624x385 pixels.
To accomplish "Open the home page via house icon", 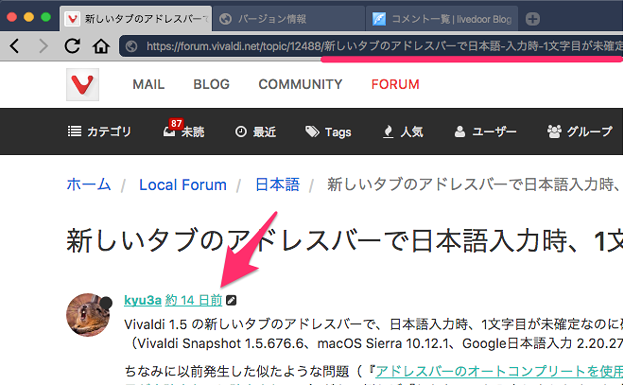I will pyautogui.click(x=101, y=46).
